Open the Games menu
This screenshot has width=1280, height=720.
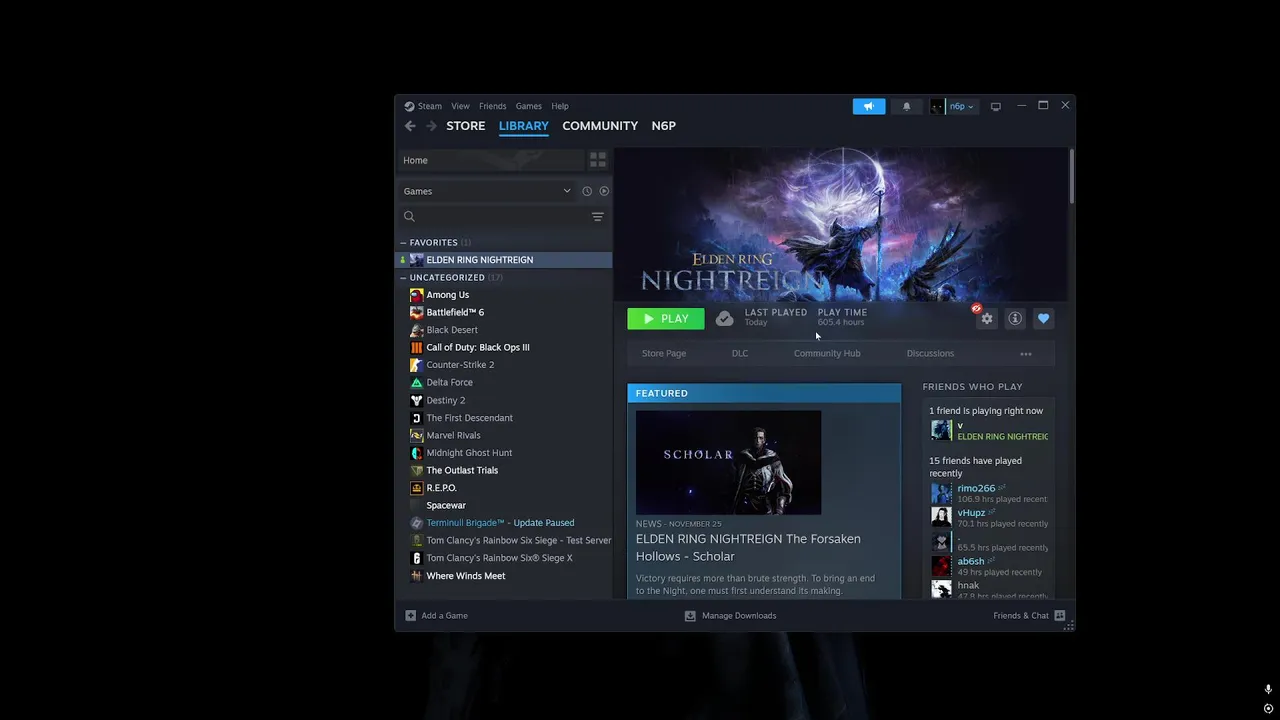529,106
